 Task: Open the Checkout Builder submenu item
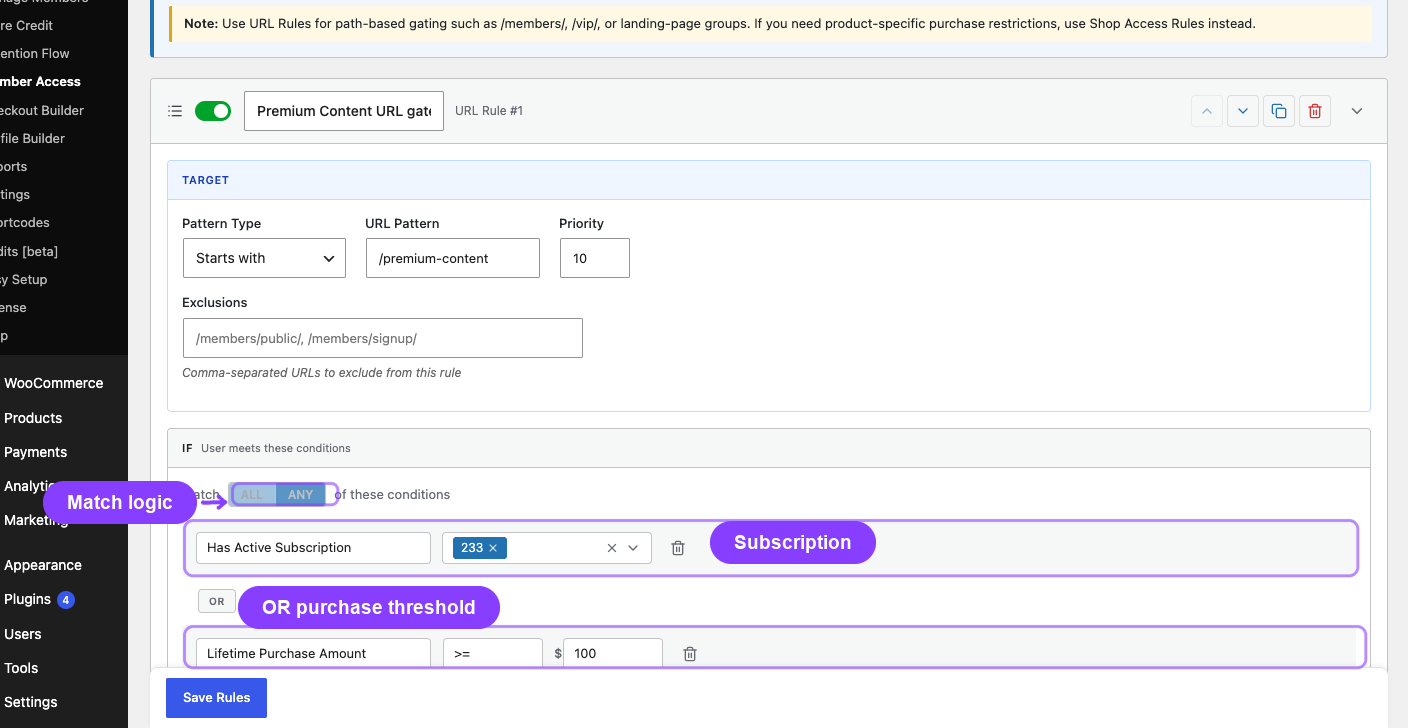click(42, 110)
